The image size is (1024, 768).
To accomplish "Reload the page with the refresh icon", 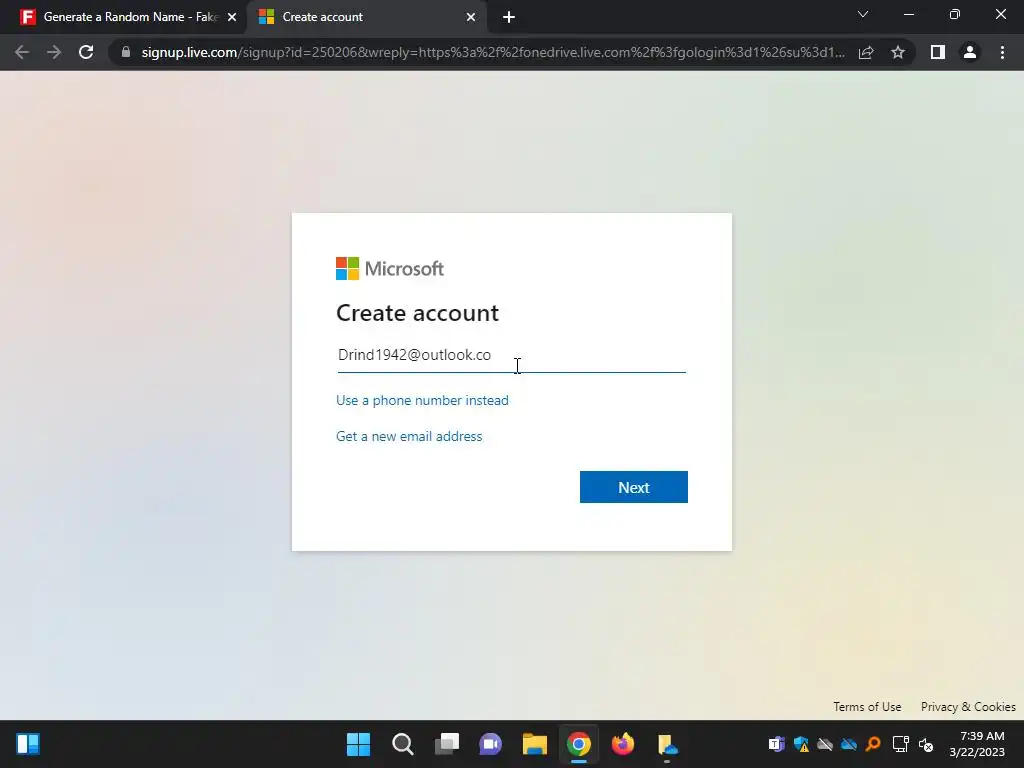I will pyautogui.click(x=86, y=52).
